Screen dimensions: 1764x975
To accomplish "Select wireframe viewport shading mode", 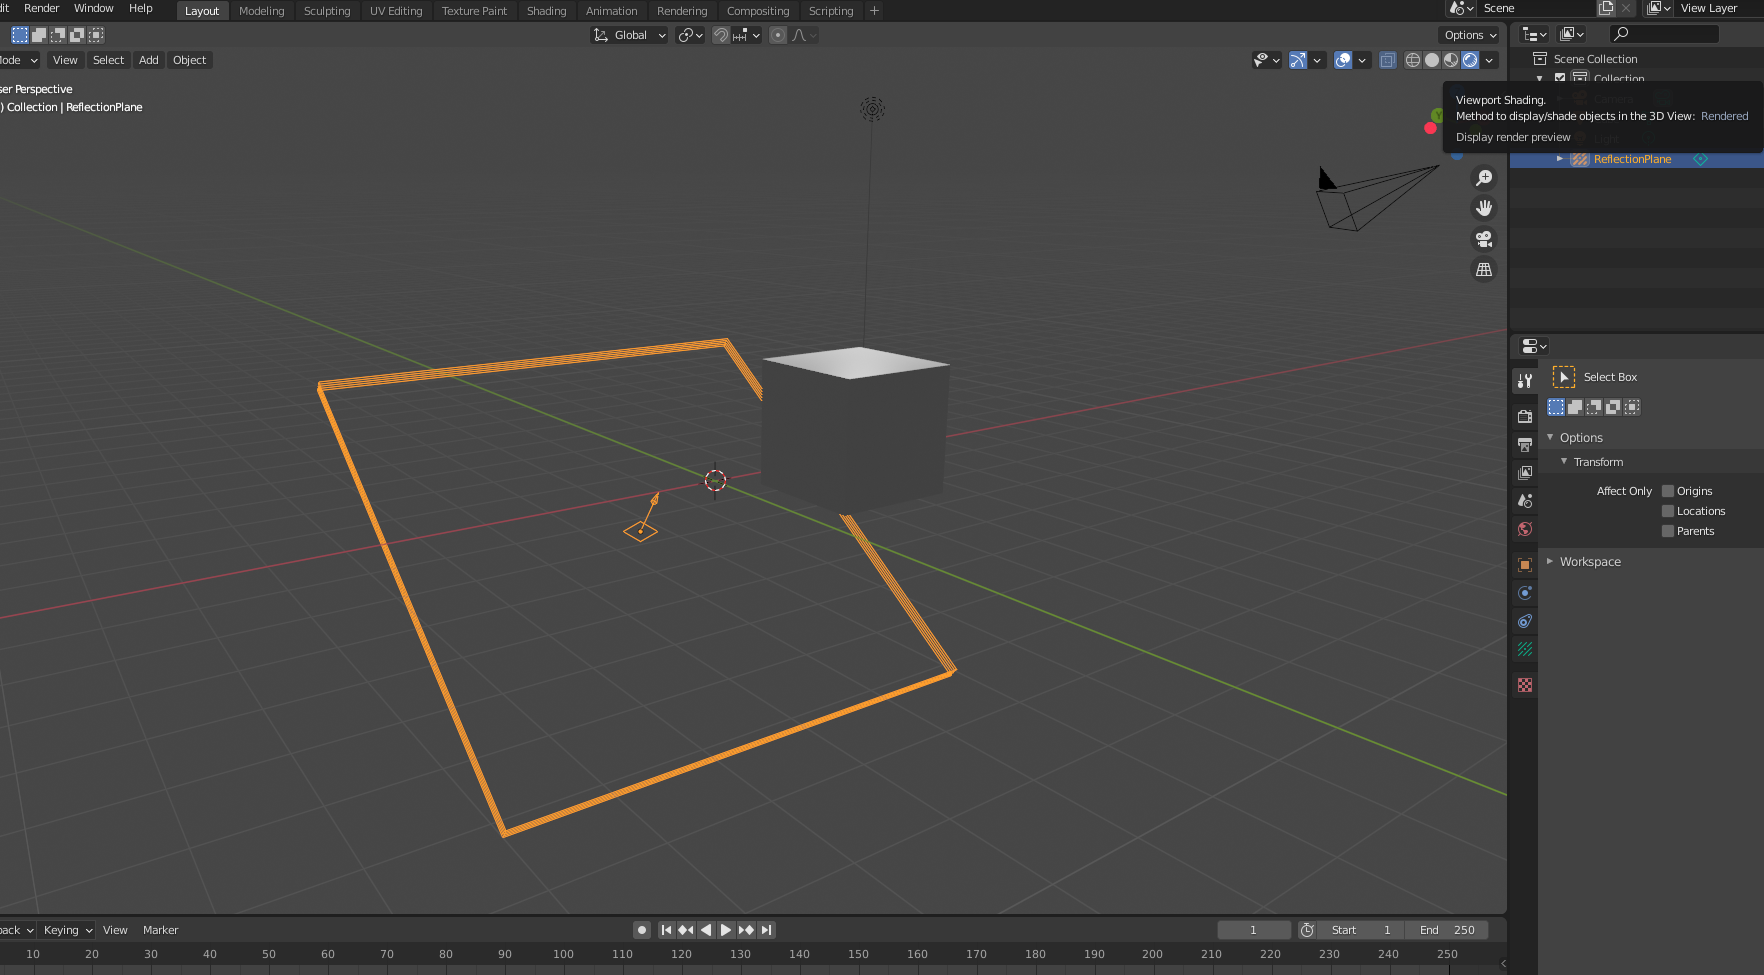I will (1413, 60).
